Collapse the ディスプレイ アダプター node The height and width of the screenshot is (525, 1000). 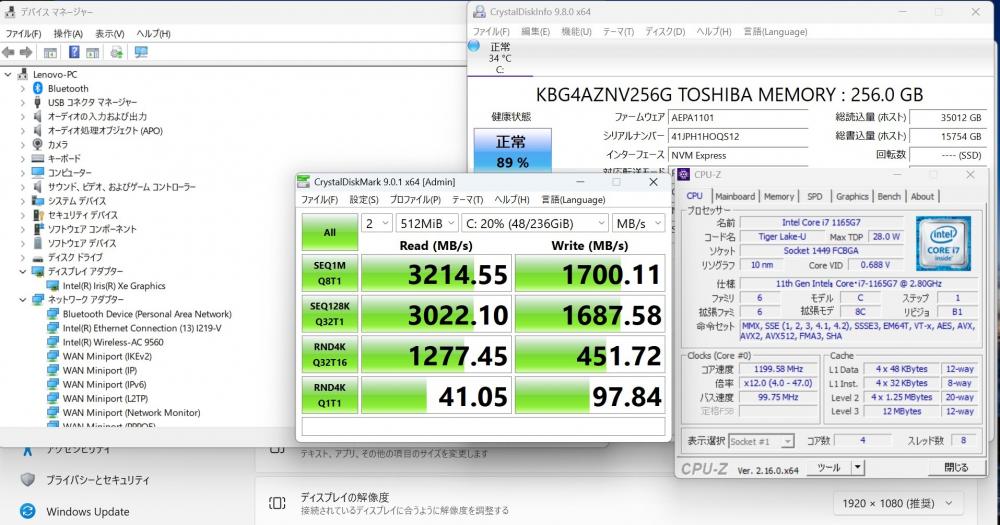(23, 271)
